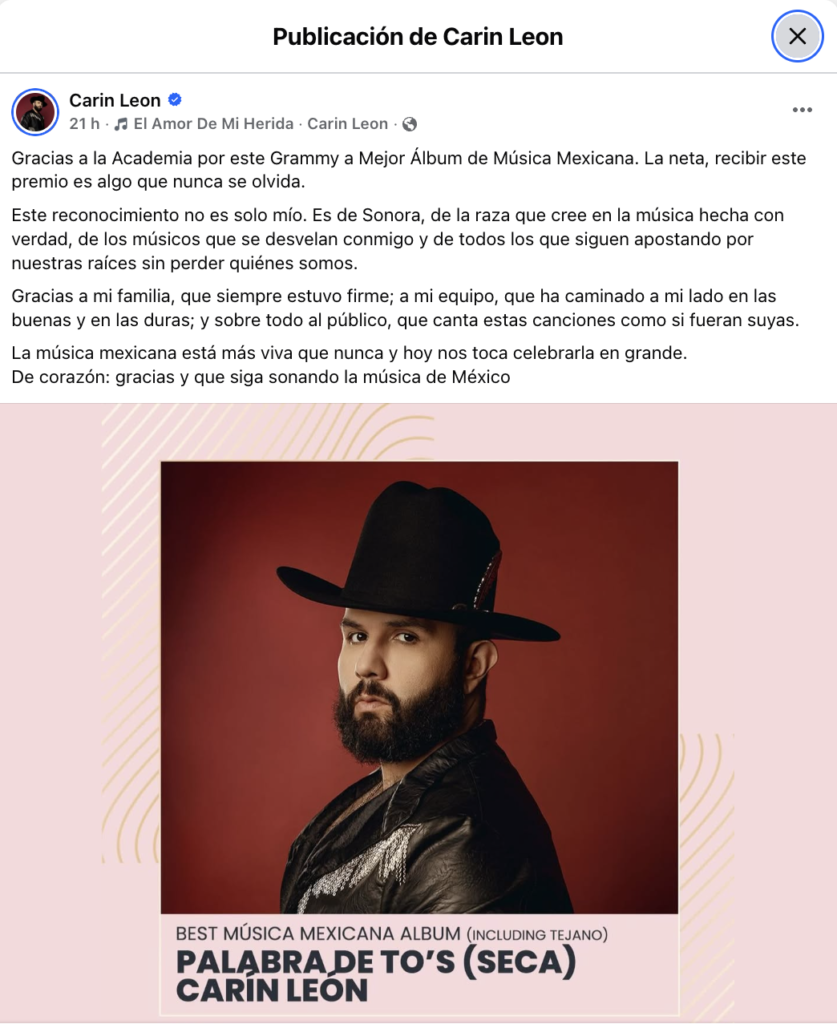The width and height of the screenshot is (837, 1024).
Task: Click the globe public audience icon
Action: point(409,124)
